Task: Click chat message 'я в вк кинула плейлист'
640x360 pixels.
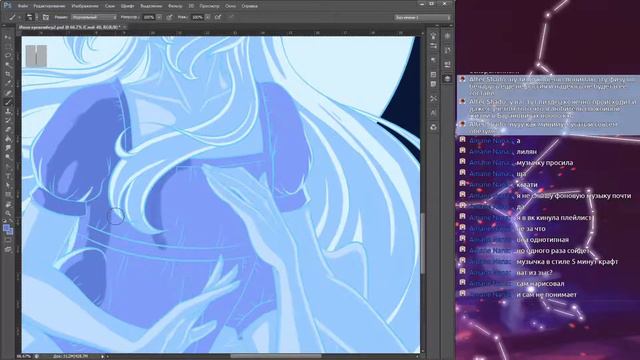Action: point(554,218)
